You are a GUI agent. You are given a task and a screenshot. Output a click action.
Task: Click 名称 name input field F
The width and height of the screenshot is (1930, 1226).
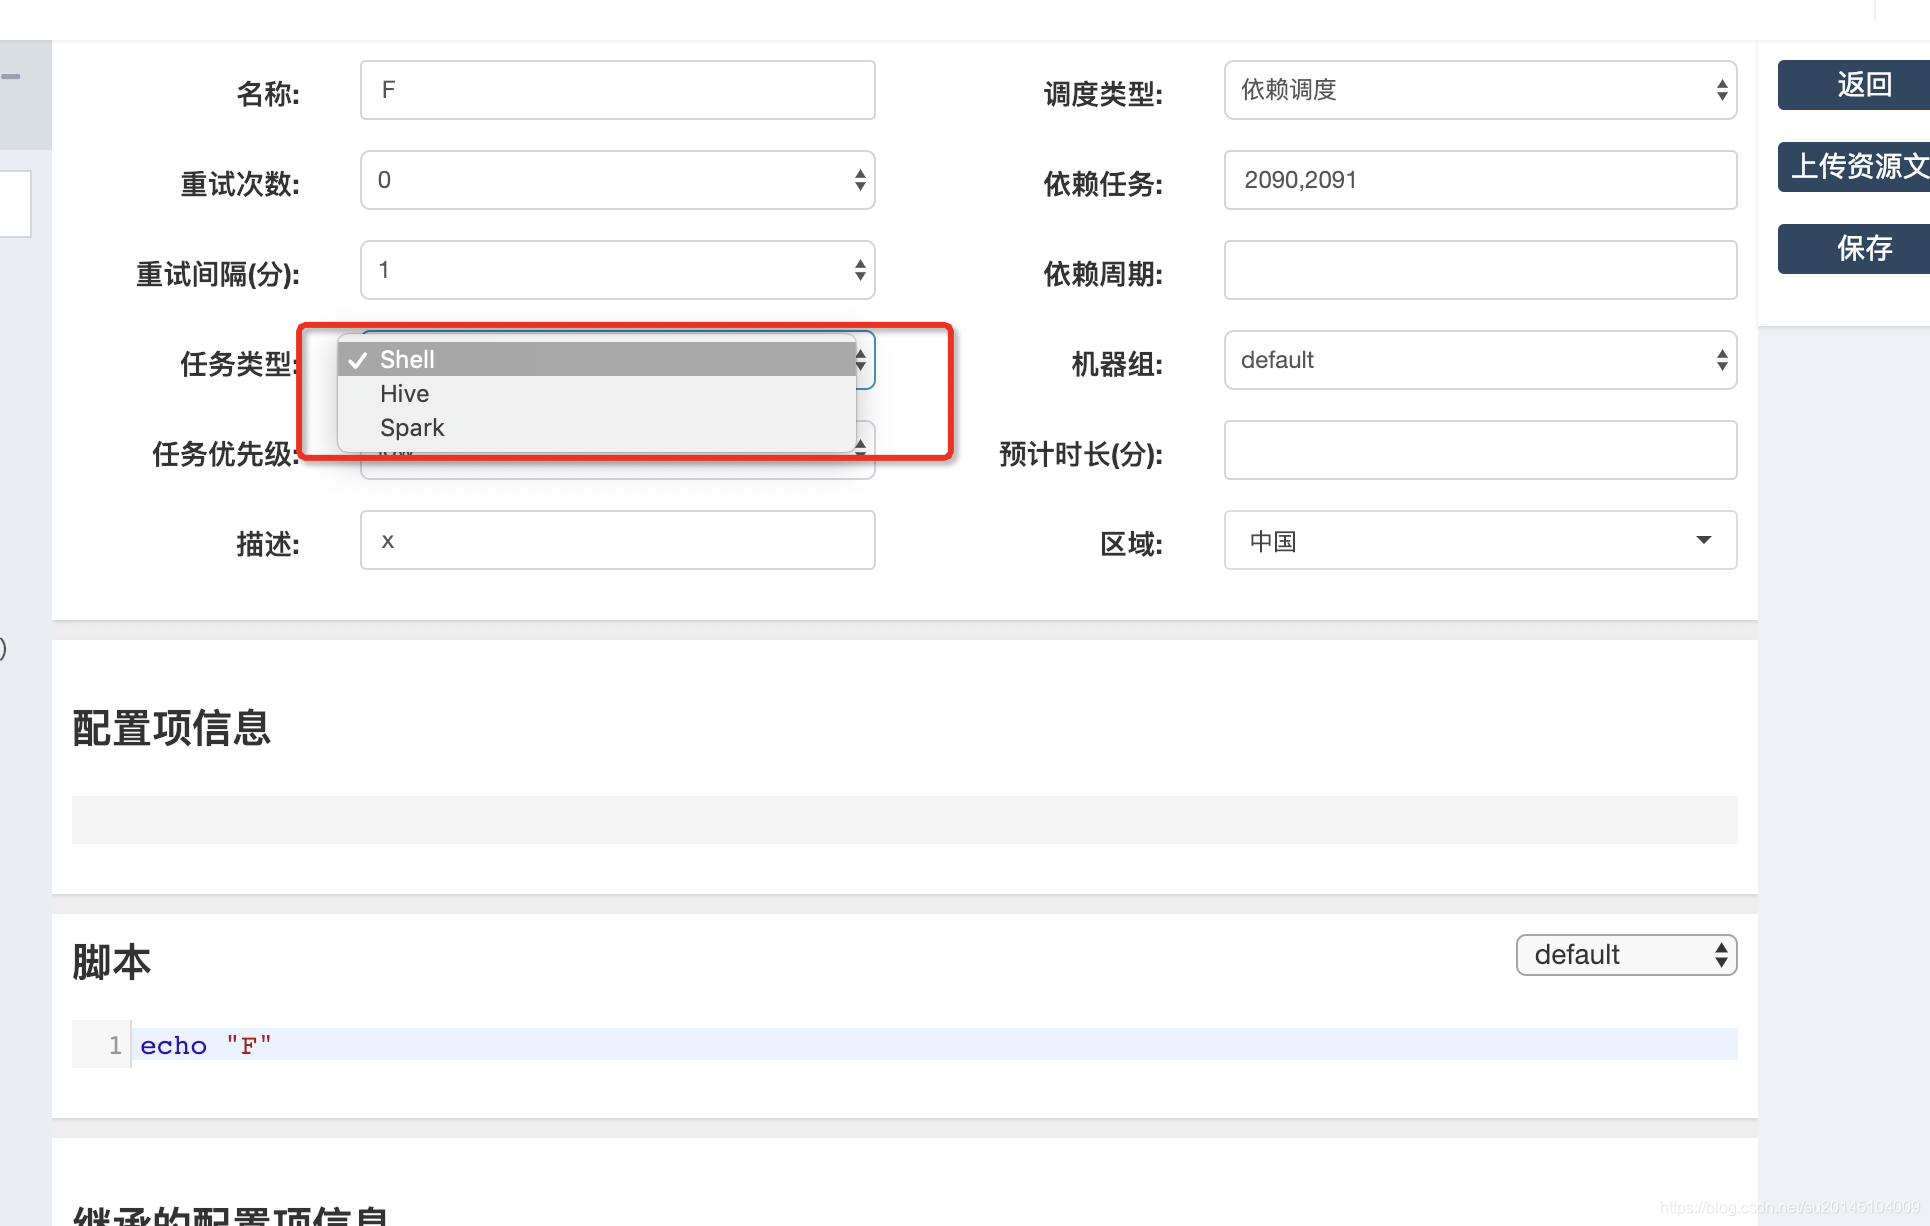pyautogui.click(x=618, y=89)
